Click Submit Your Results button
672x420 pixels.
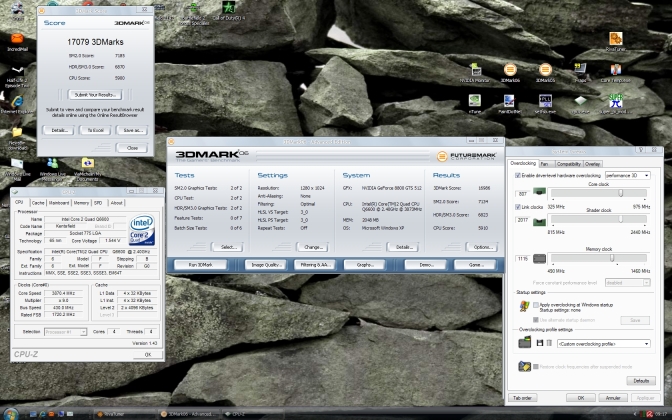coord(95,95)
